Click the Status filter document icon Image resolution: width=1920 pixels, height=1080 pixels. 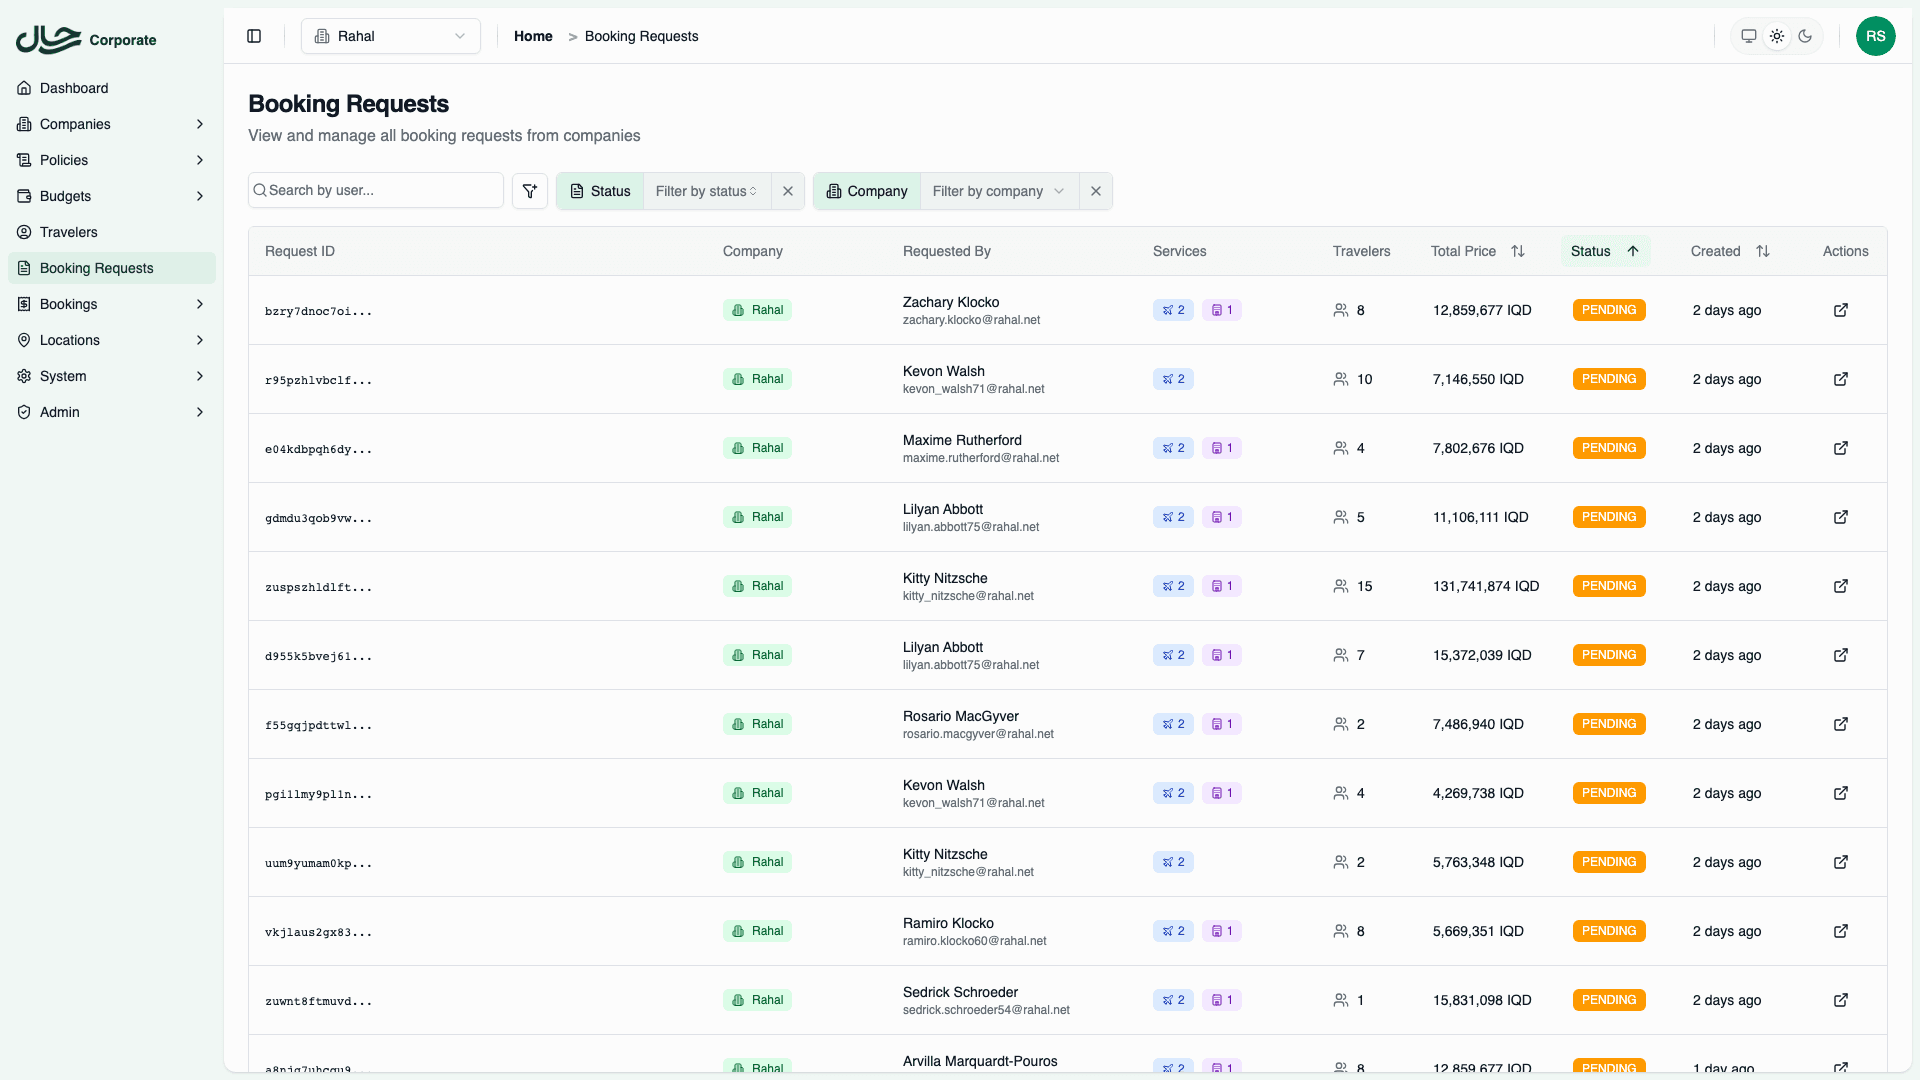pyautogui.click(x=575, y=191)
